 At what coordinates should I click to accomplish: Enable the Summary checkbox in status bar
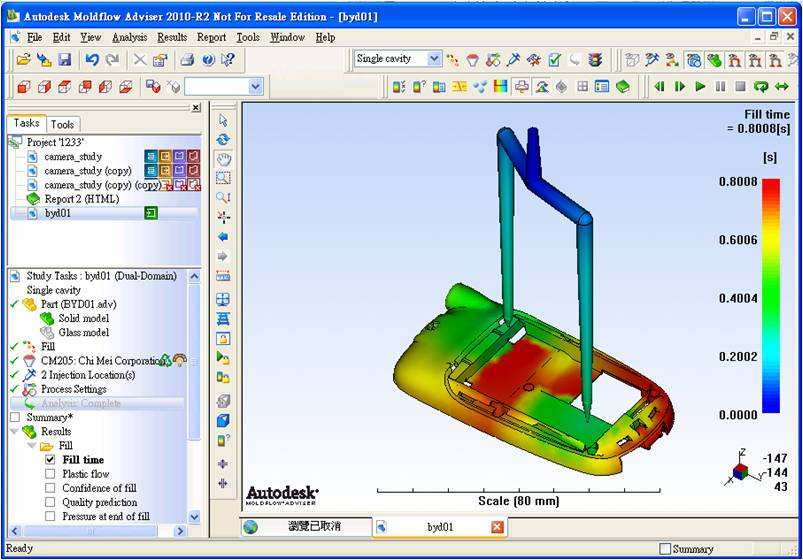[x=665, y=549]
